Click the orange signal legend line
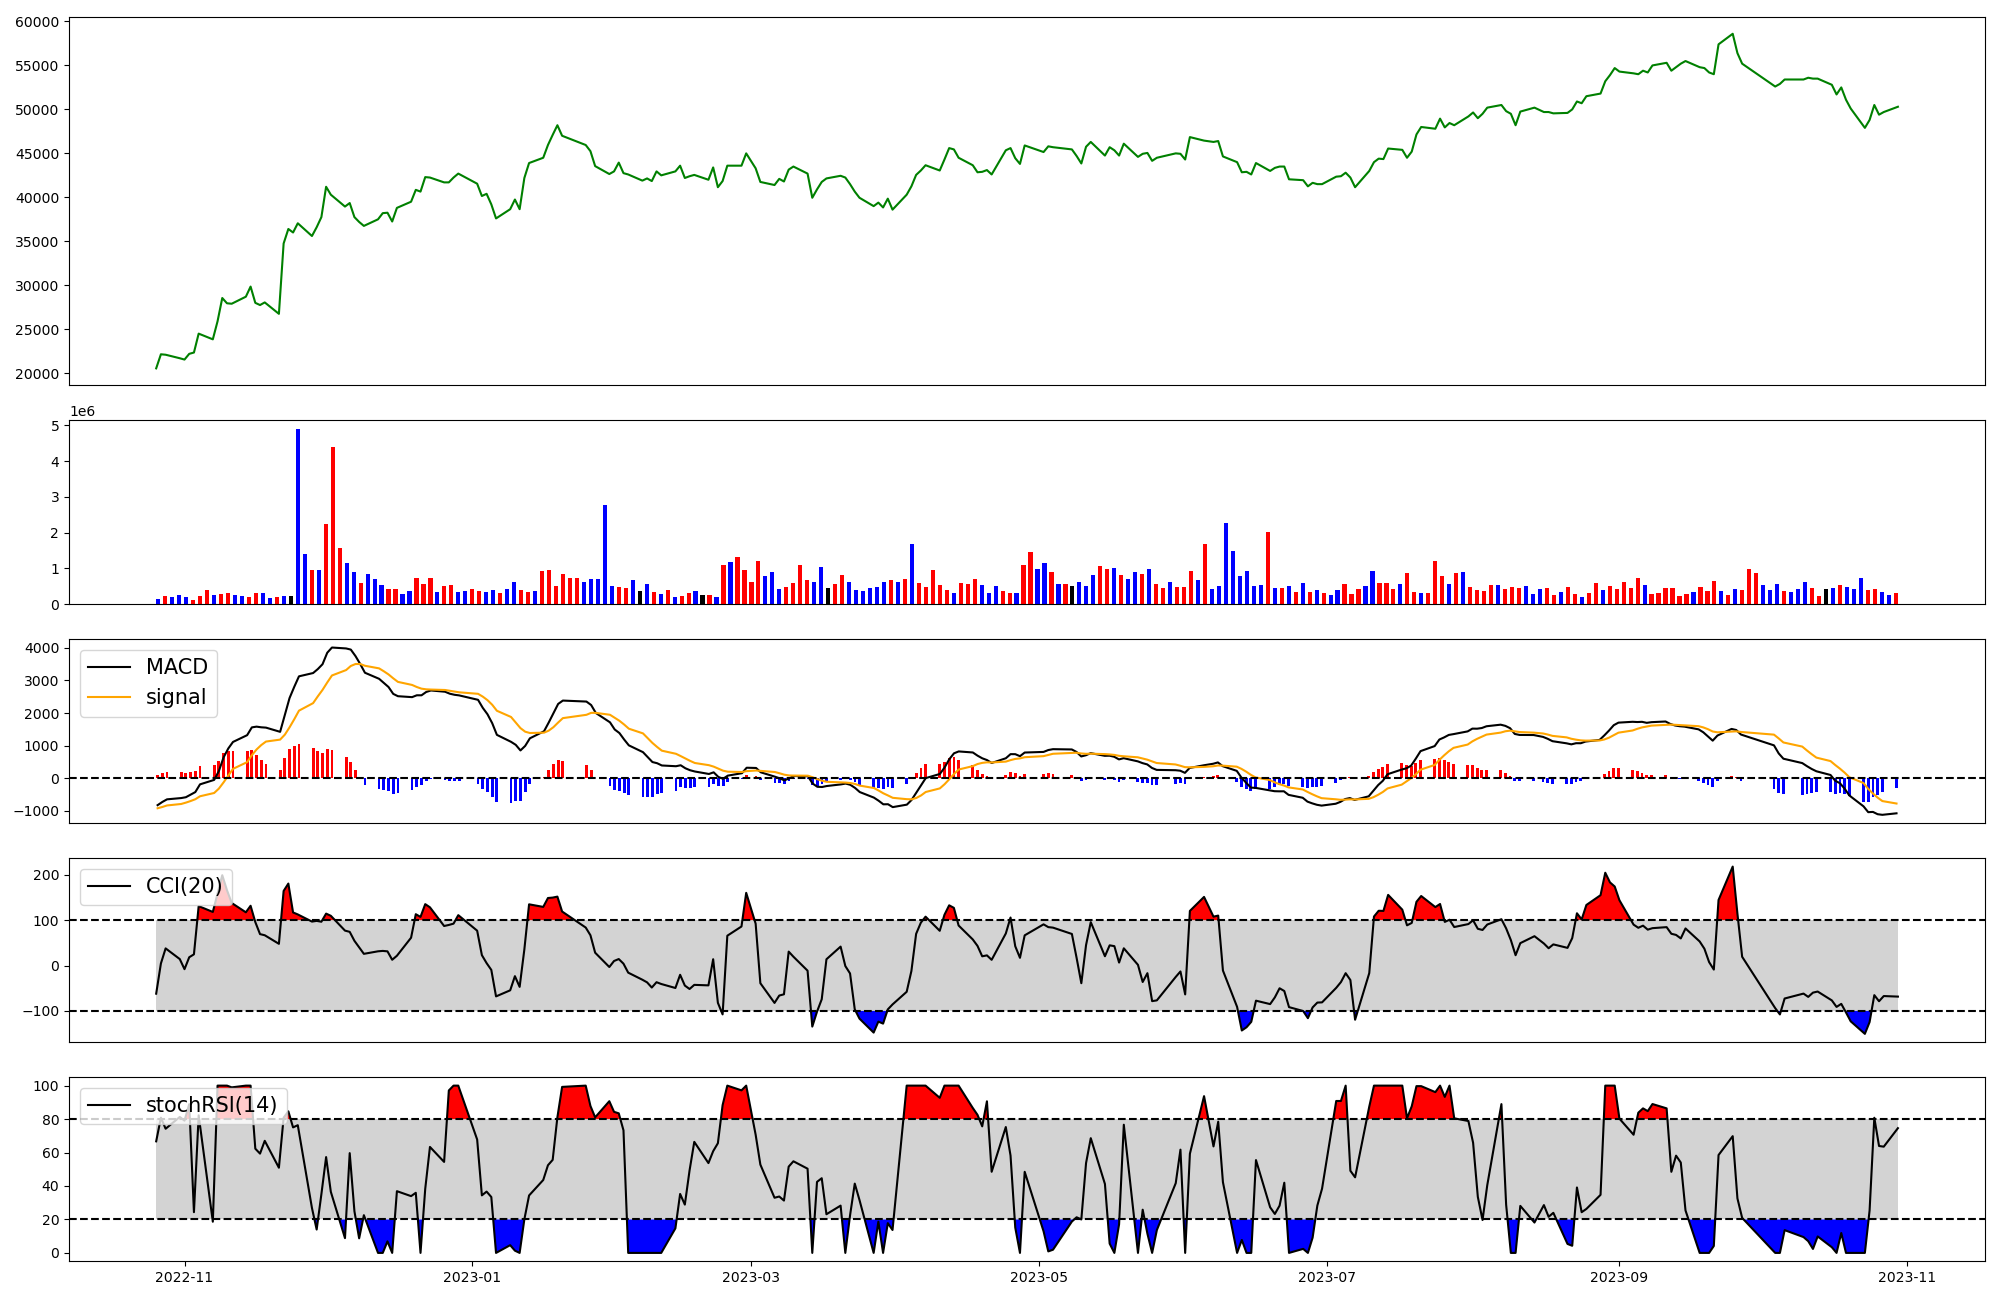The image size is (2000, 1300). pyautogui.click(x=109, y=697)
